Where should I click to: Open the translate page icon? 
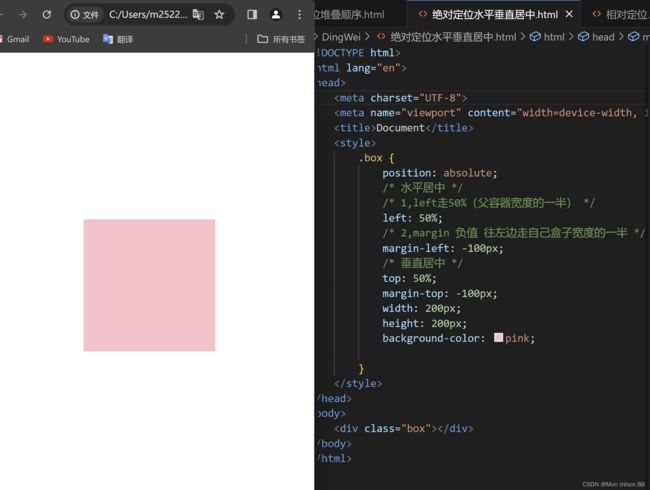tap(198, 15)
